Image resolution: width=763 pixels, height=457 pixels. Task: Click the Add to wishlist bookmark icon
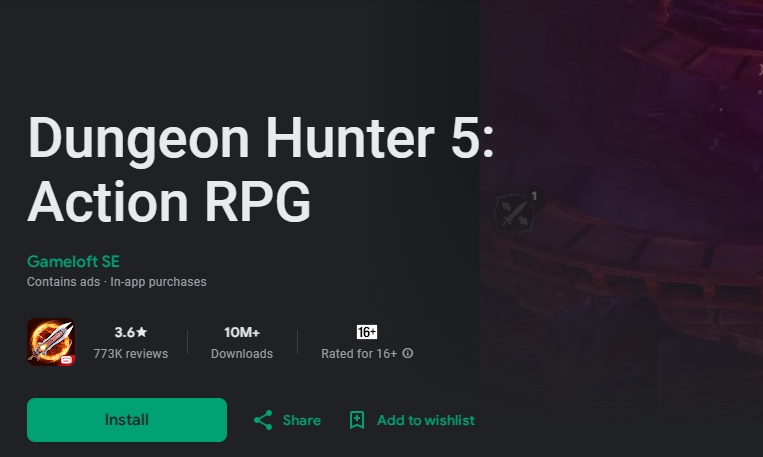357,420
